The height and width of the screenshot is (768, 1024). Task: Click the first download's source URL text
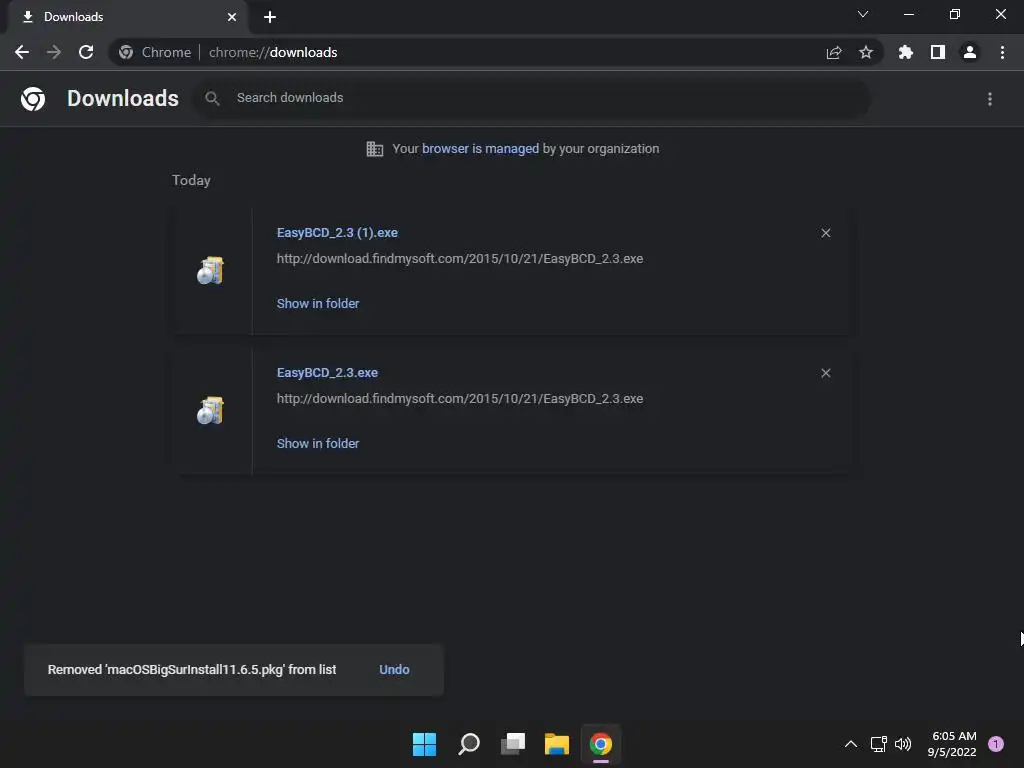[x=460, y=259]
